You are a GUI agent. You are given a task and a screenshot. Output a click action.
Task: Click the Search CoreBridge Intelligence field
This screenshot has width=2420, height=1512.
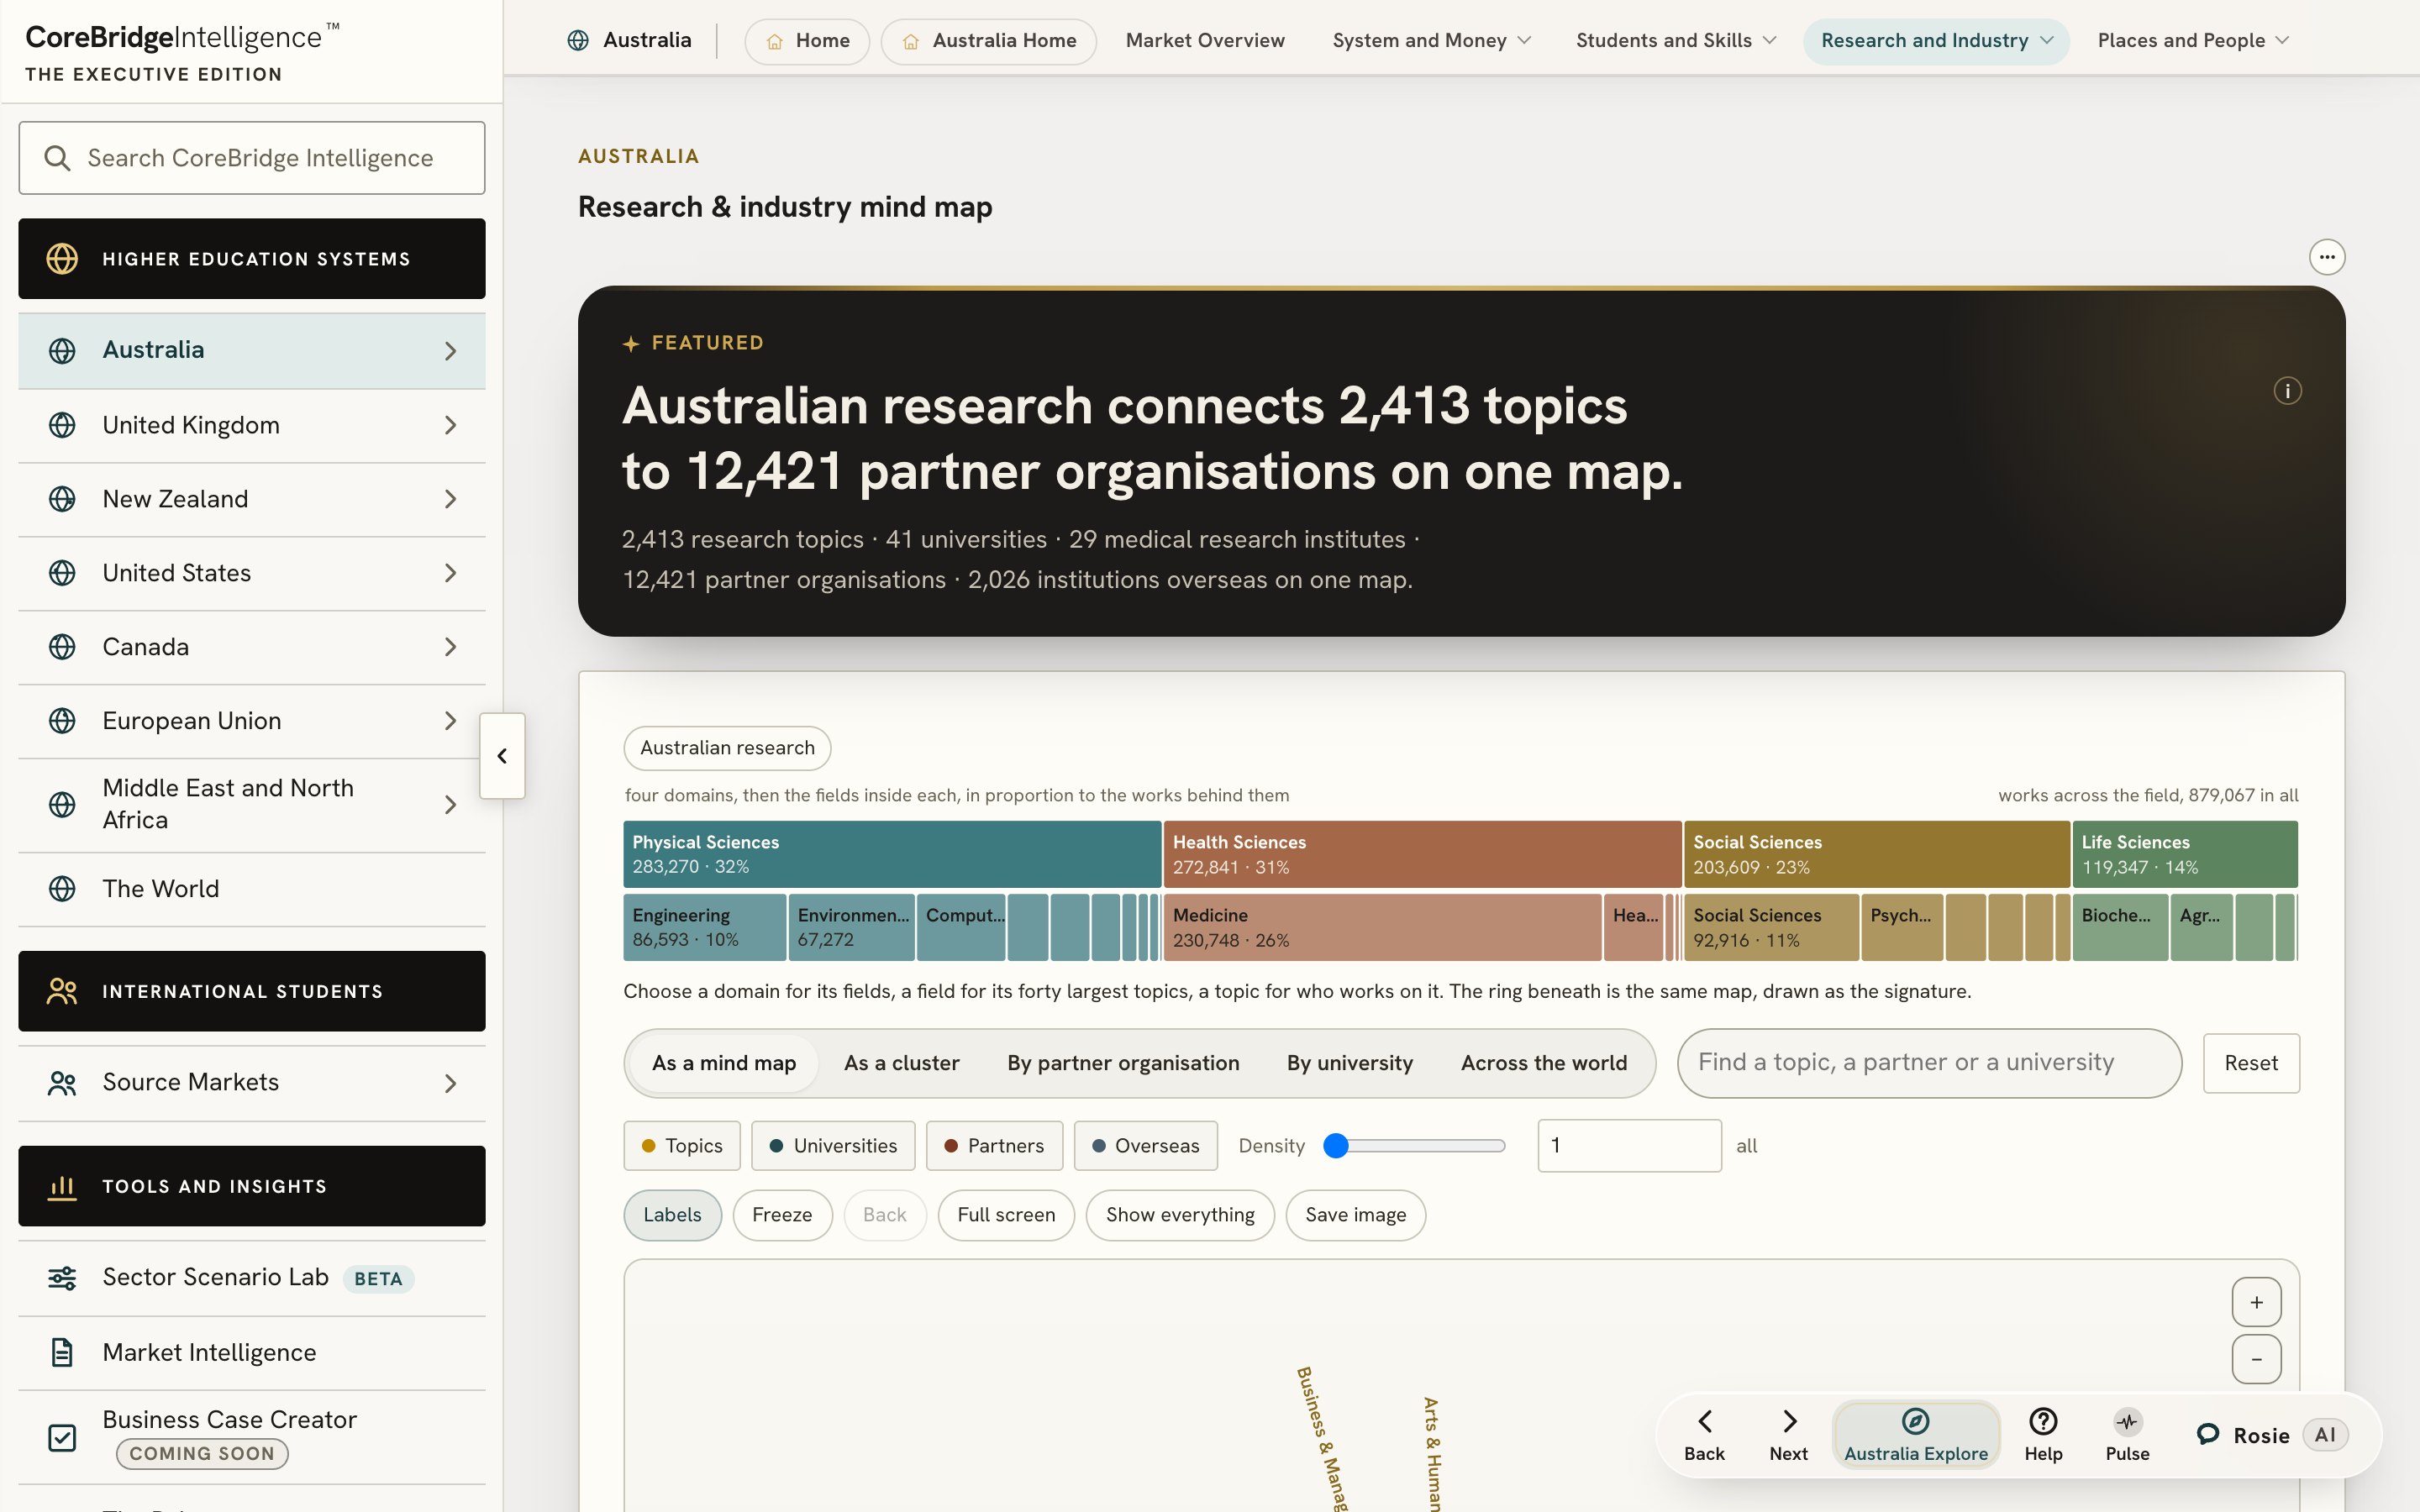[252, 158]
